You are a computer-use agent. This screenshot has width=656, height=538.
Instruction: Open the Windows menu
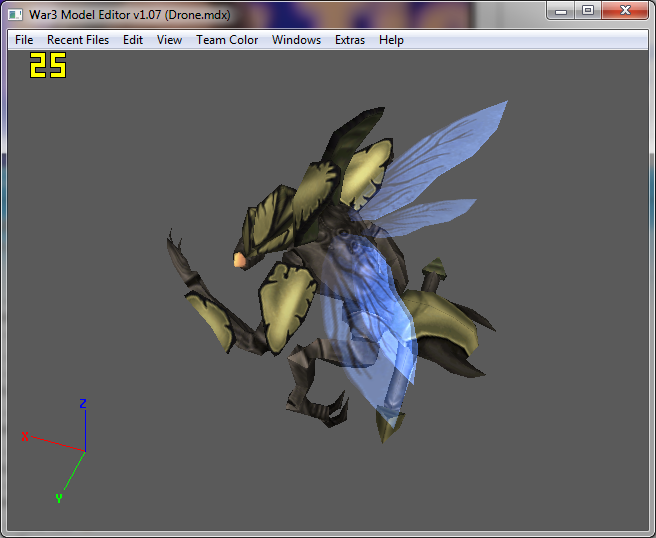click(x=296, y=40)
